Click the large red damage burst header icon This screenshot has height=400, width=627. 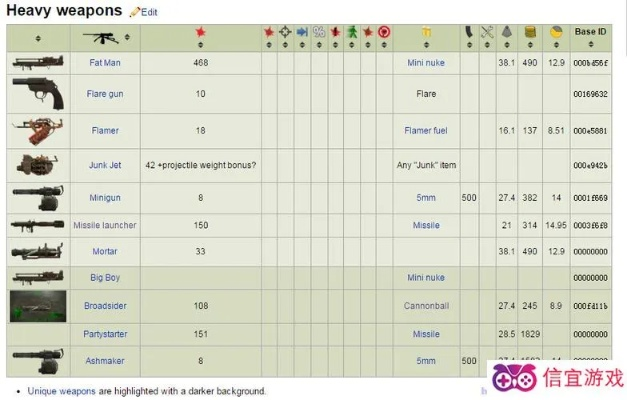pyautogui.click(x=200, y=33)
